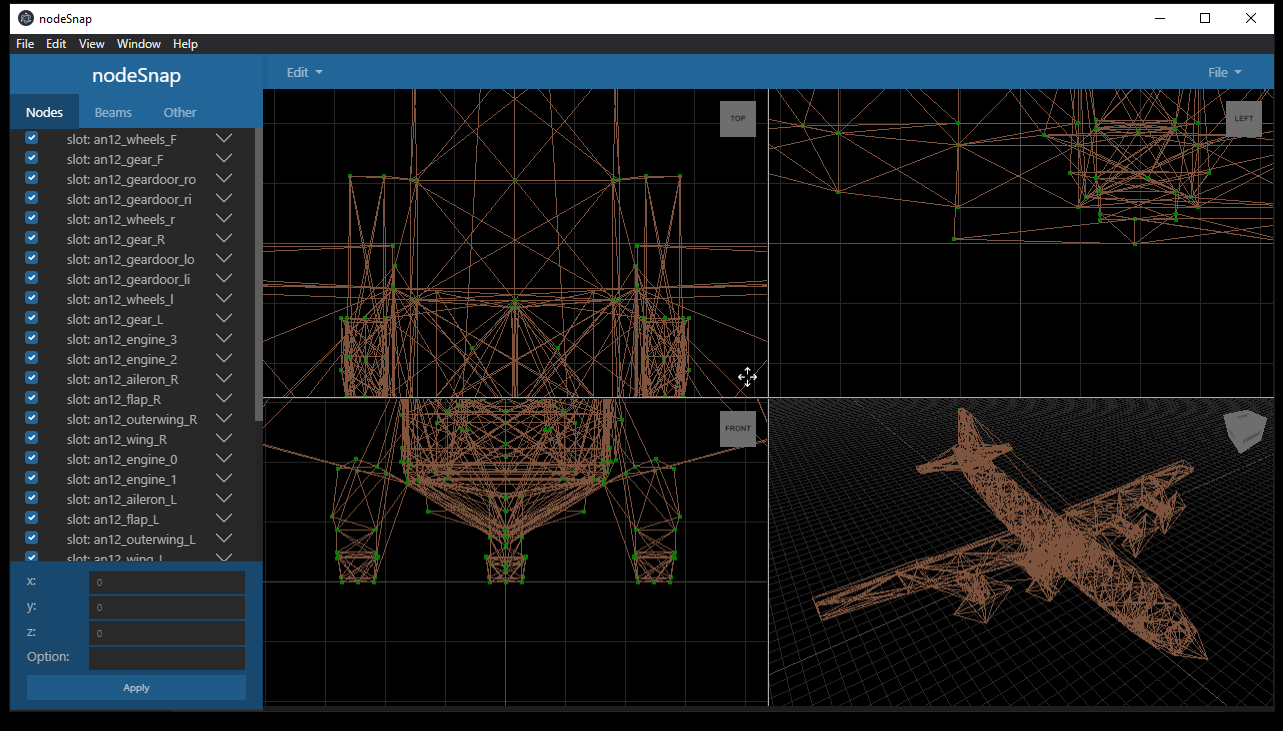This screenshot has width=1283, height=731.
Task: Click the Apply button
Action: coord(136,687)
